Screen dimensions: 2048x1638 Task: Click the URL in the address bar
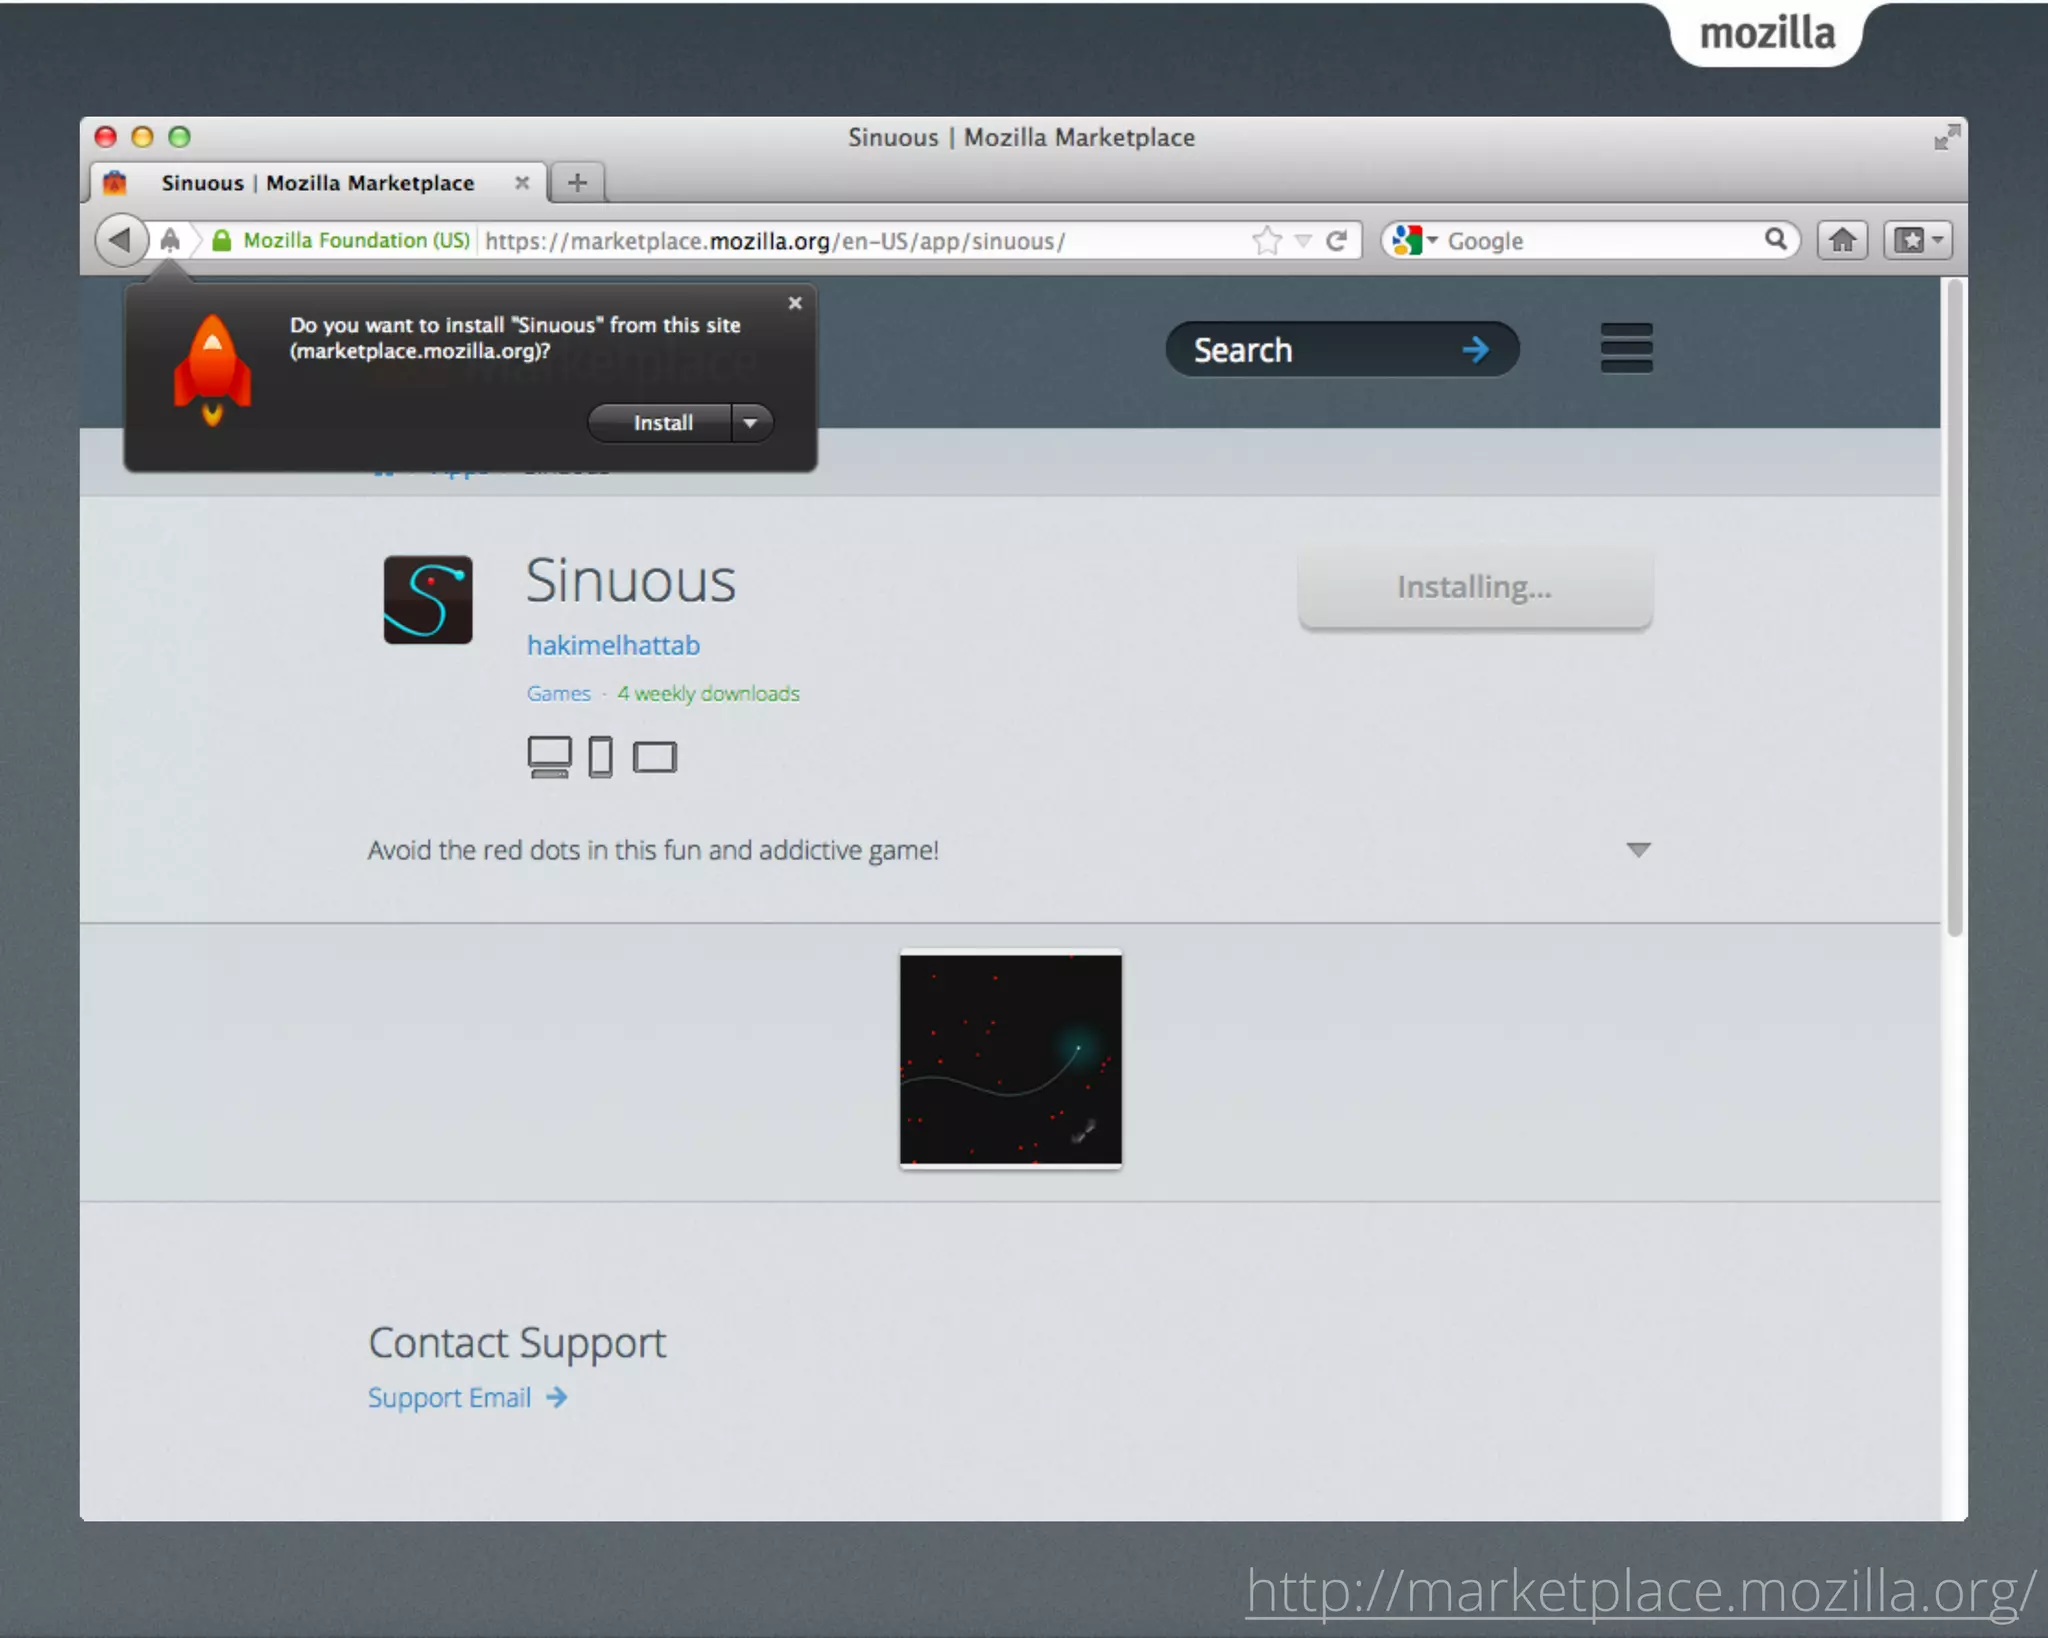(x=775, y=241)
